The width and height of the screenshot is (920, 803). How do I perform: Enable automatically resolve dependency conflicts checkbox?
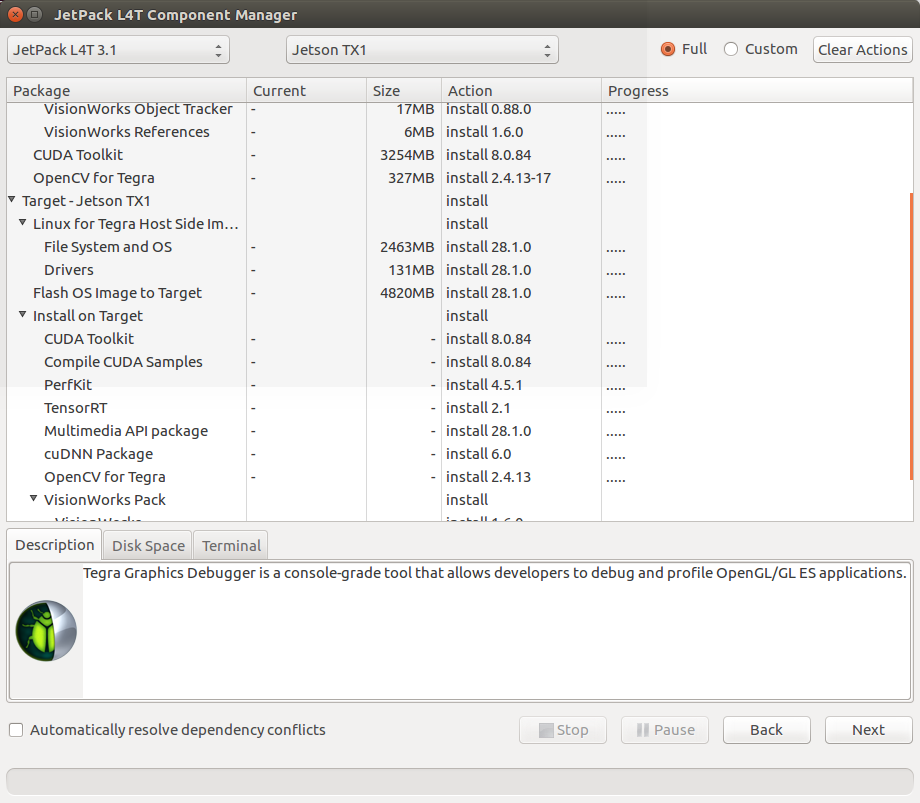pyautogui.click(x=16, y=730)
